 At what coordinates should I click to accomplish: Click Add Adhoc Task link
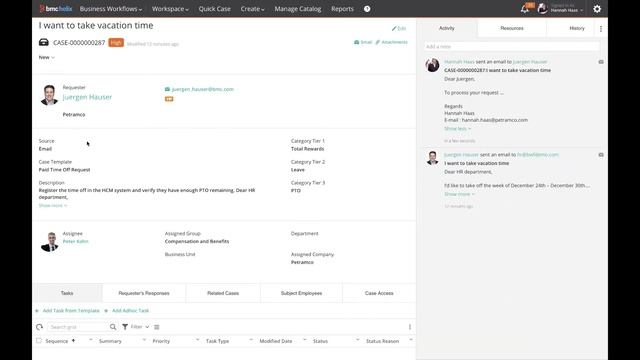pyautogui.click(x=130, y=311)
